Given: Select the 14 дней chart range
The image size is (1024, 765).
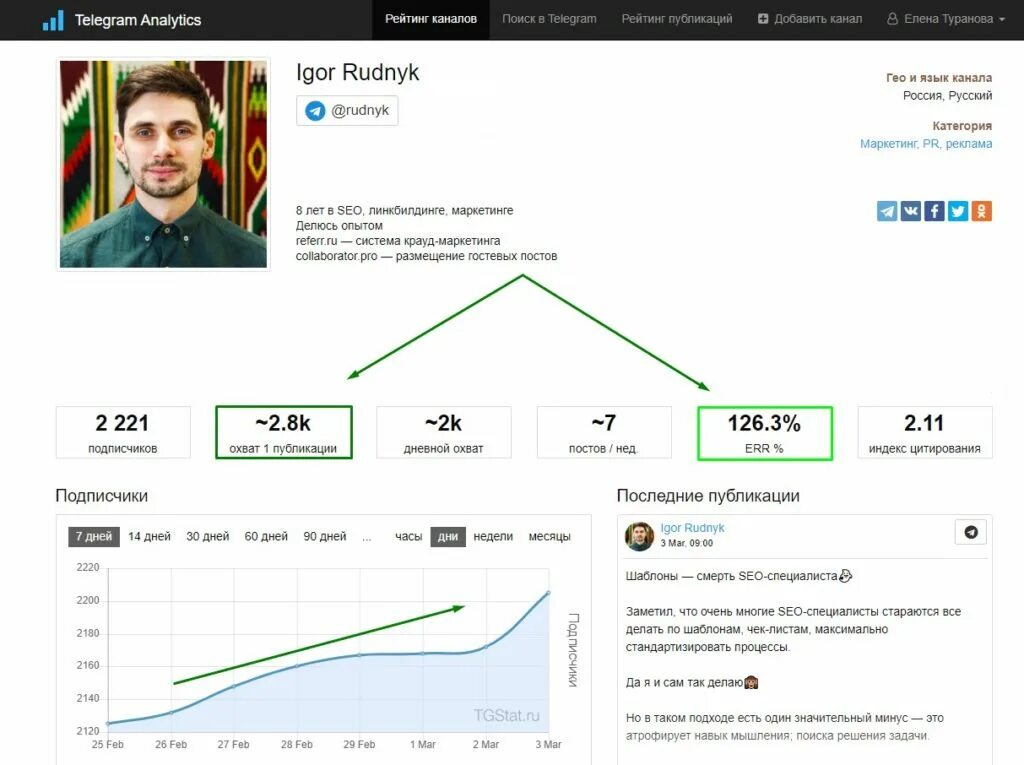Looking at the screenshot, I should pyautogui.click(x=149, y=536).
